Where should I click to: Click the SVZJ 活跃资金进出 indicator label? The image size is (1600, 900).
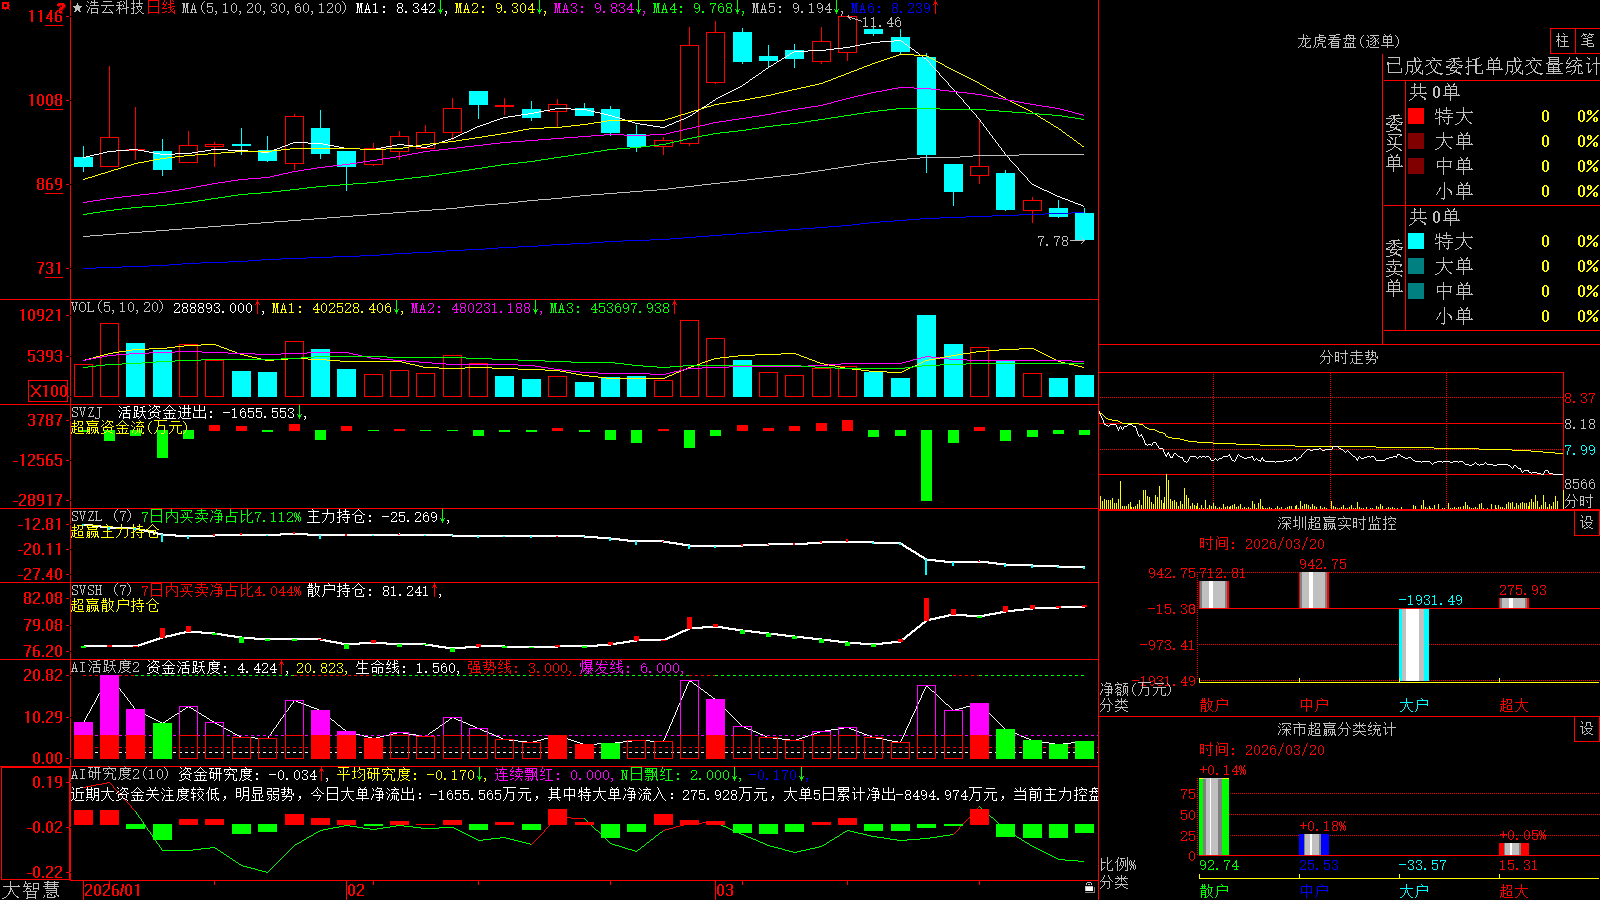pos(141,412)
